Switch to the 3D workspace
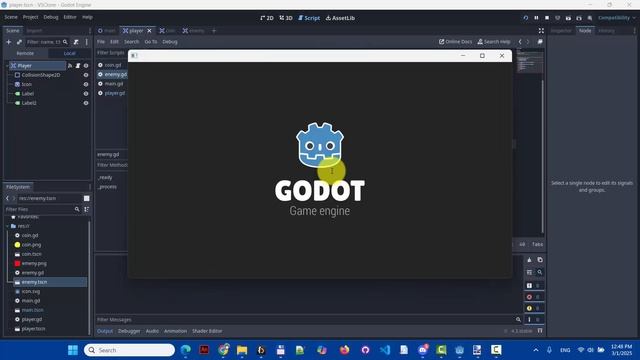The width and height of the screenshot is (640, 360). point(286,18)
